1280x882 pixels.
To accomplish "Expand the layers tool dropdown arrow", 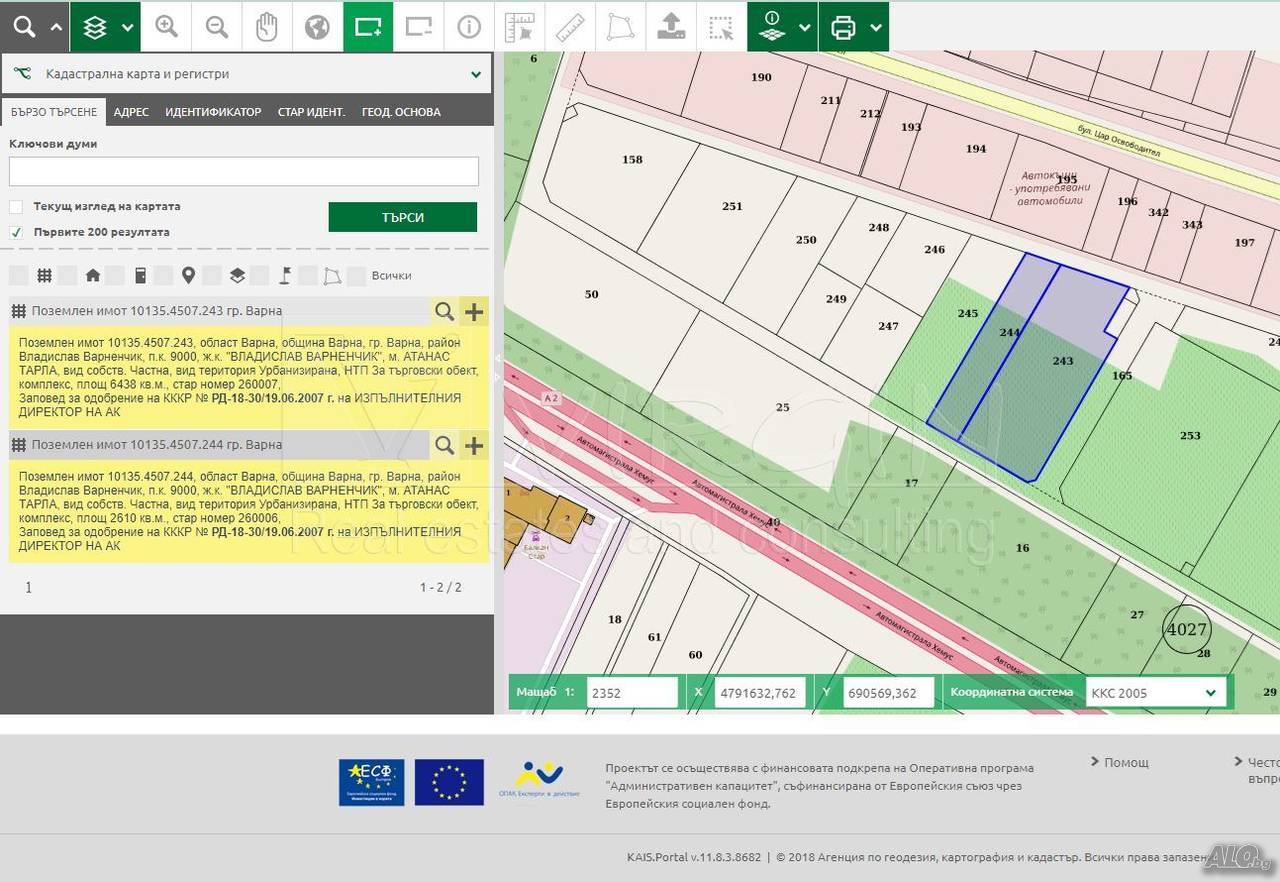I will click(127, 28).
